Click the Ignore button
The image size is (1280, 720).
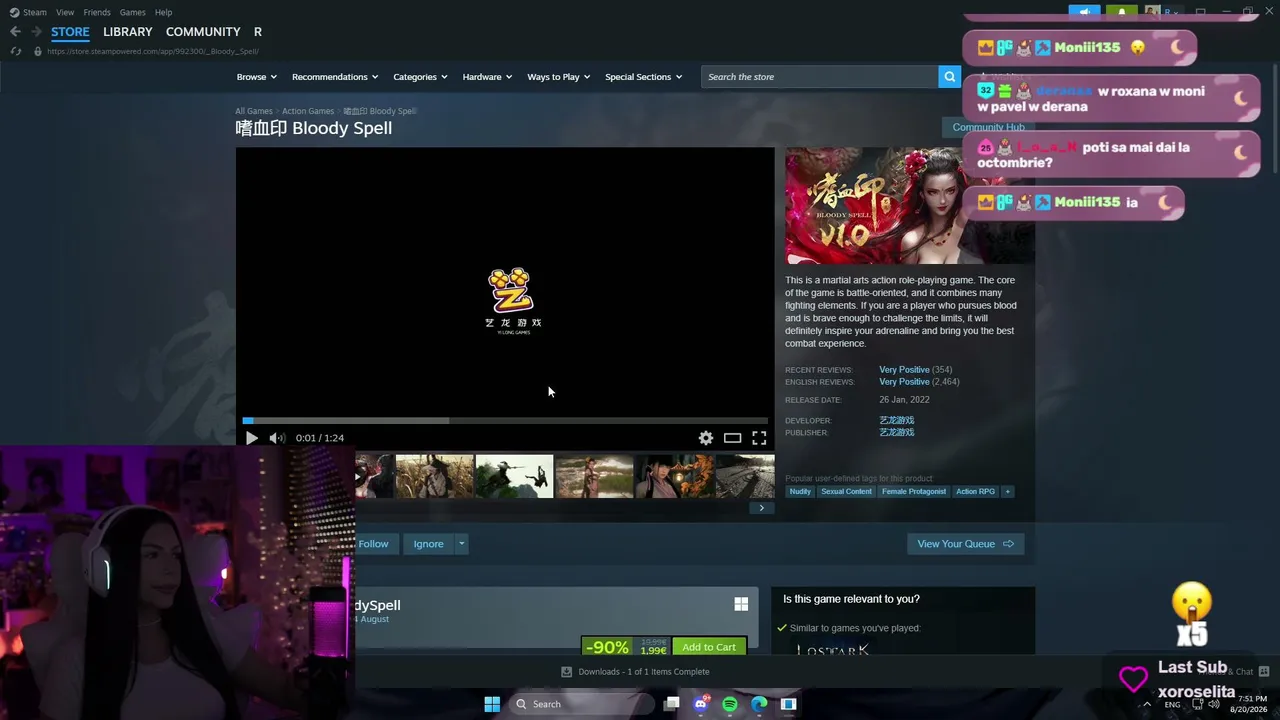pyautogui.click(x=428, y=544)
